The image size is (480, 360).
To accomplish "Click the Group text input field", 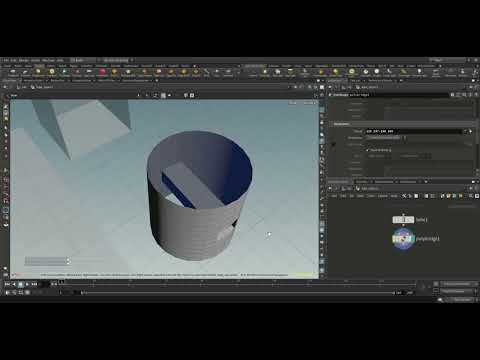I will tap(413, 131).
